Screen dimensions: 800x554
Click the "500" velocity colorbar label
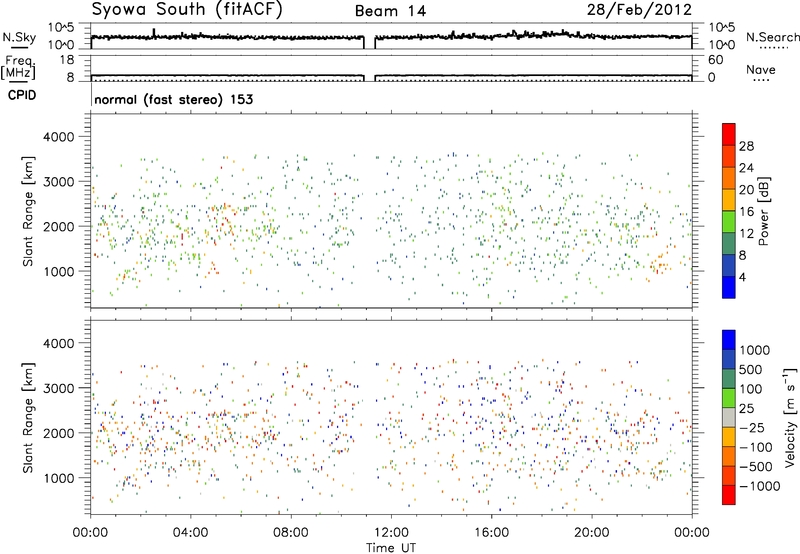751,369
